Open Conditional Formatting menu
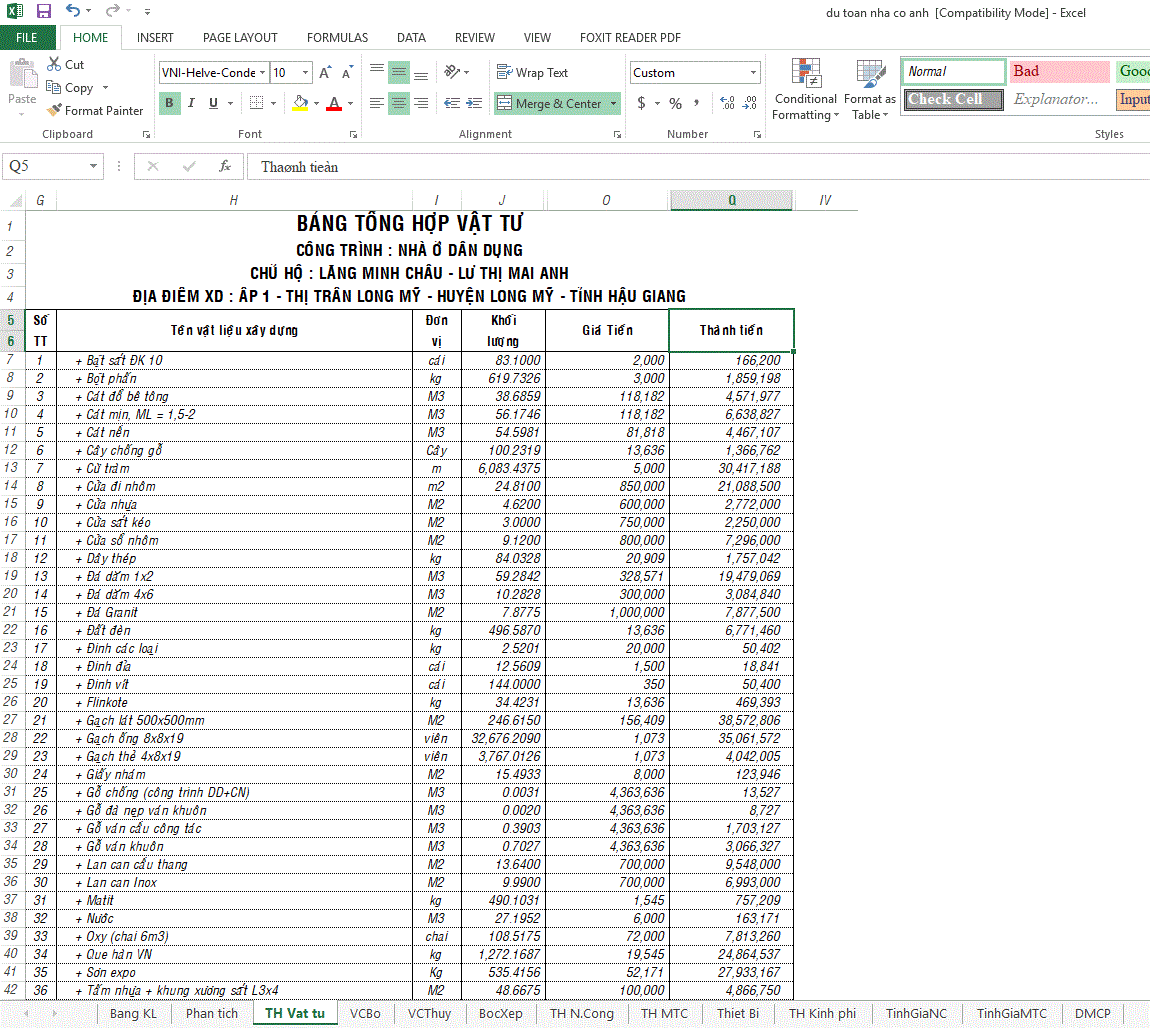This screenshot has height=1028, width=1150. (x=805, y=89)
